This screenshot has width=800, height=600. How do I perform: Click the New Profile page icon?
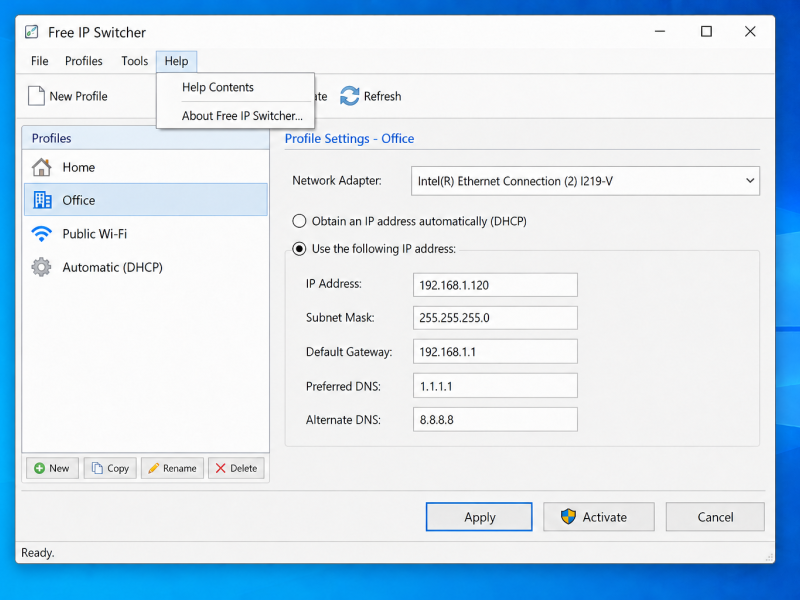pos(36,96)
